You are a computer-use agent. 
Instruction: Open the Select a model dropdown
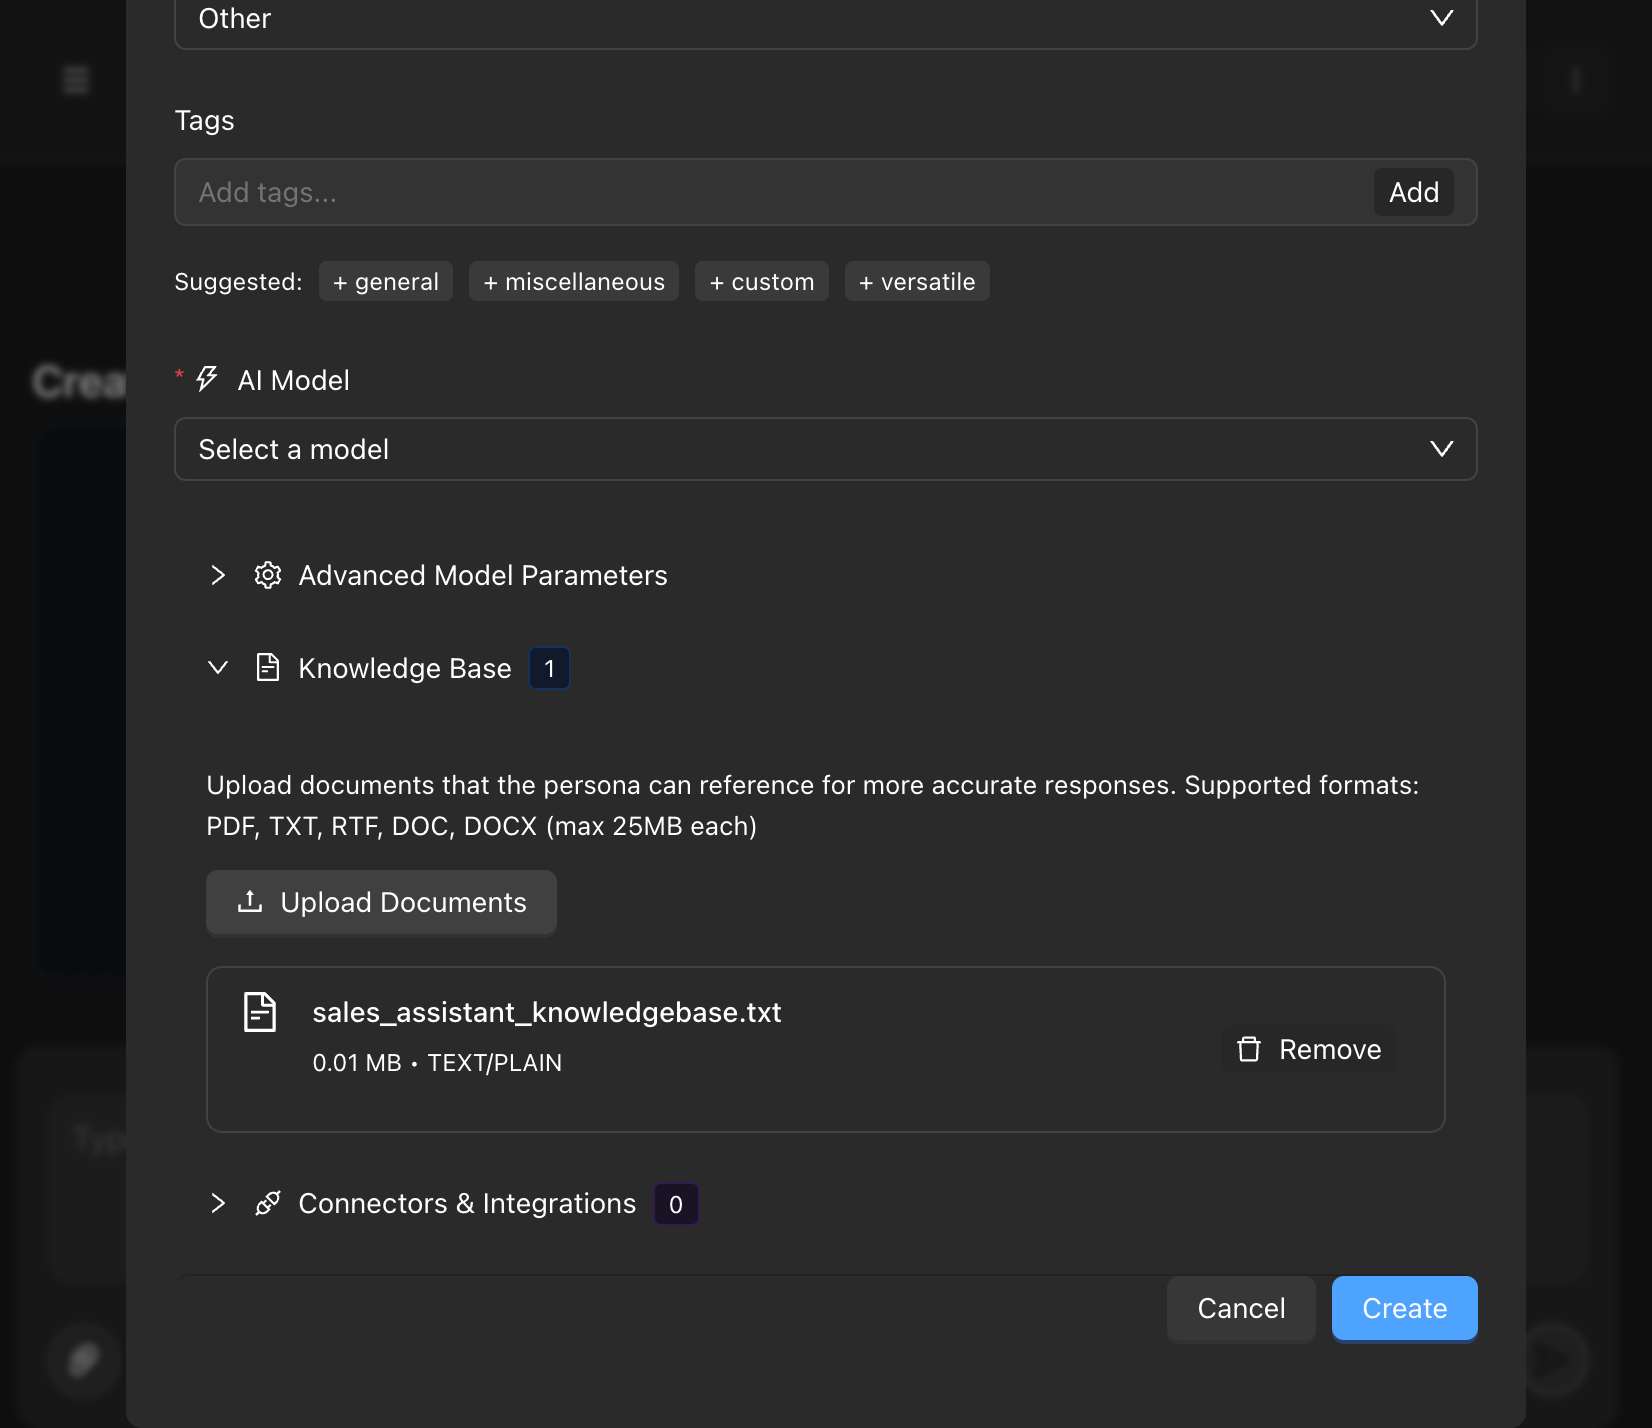(825, 449)
